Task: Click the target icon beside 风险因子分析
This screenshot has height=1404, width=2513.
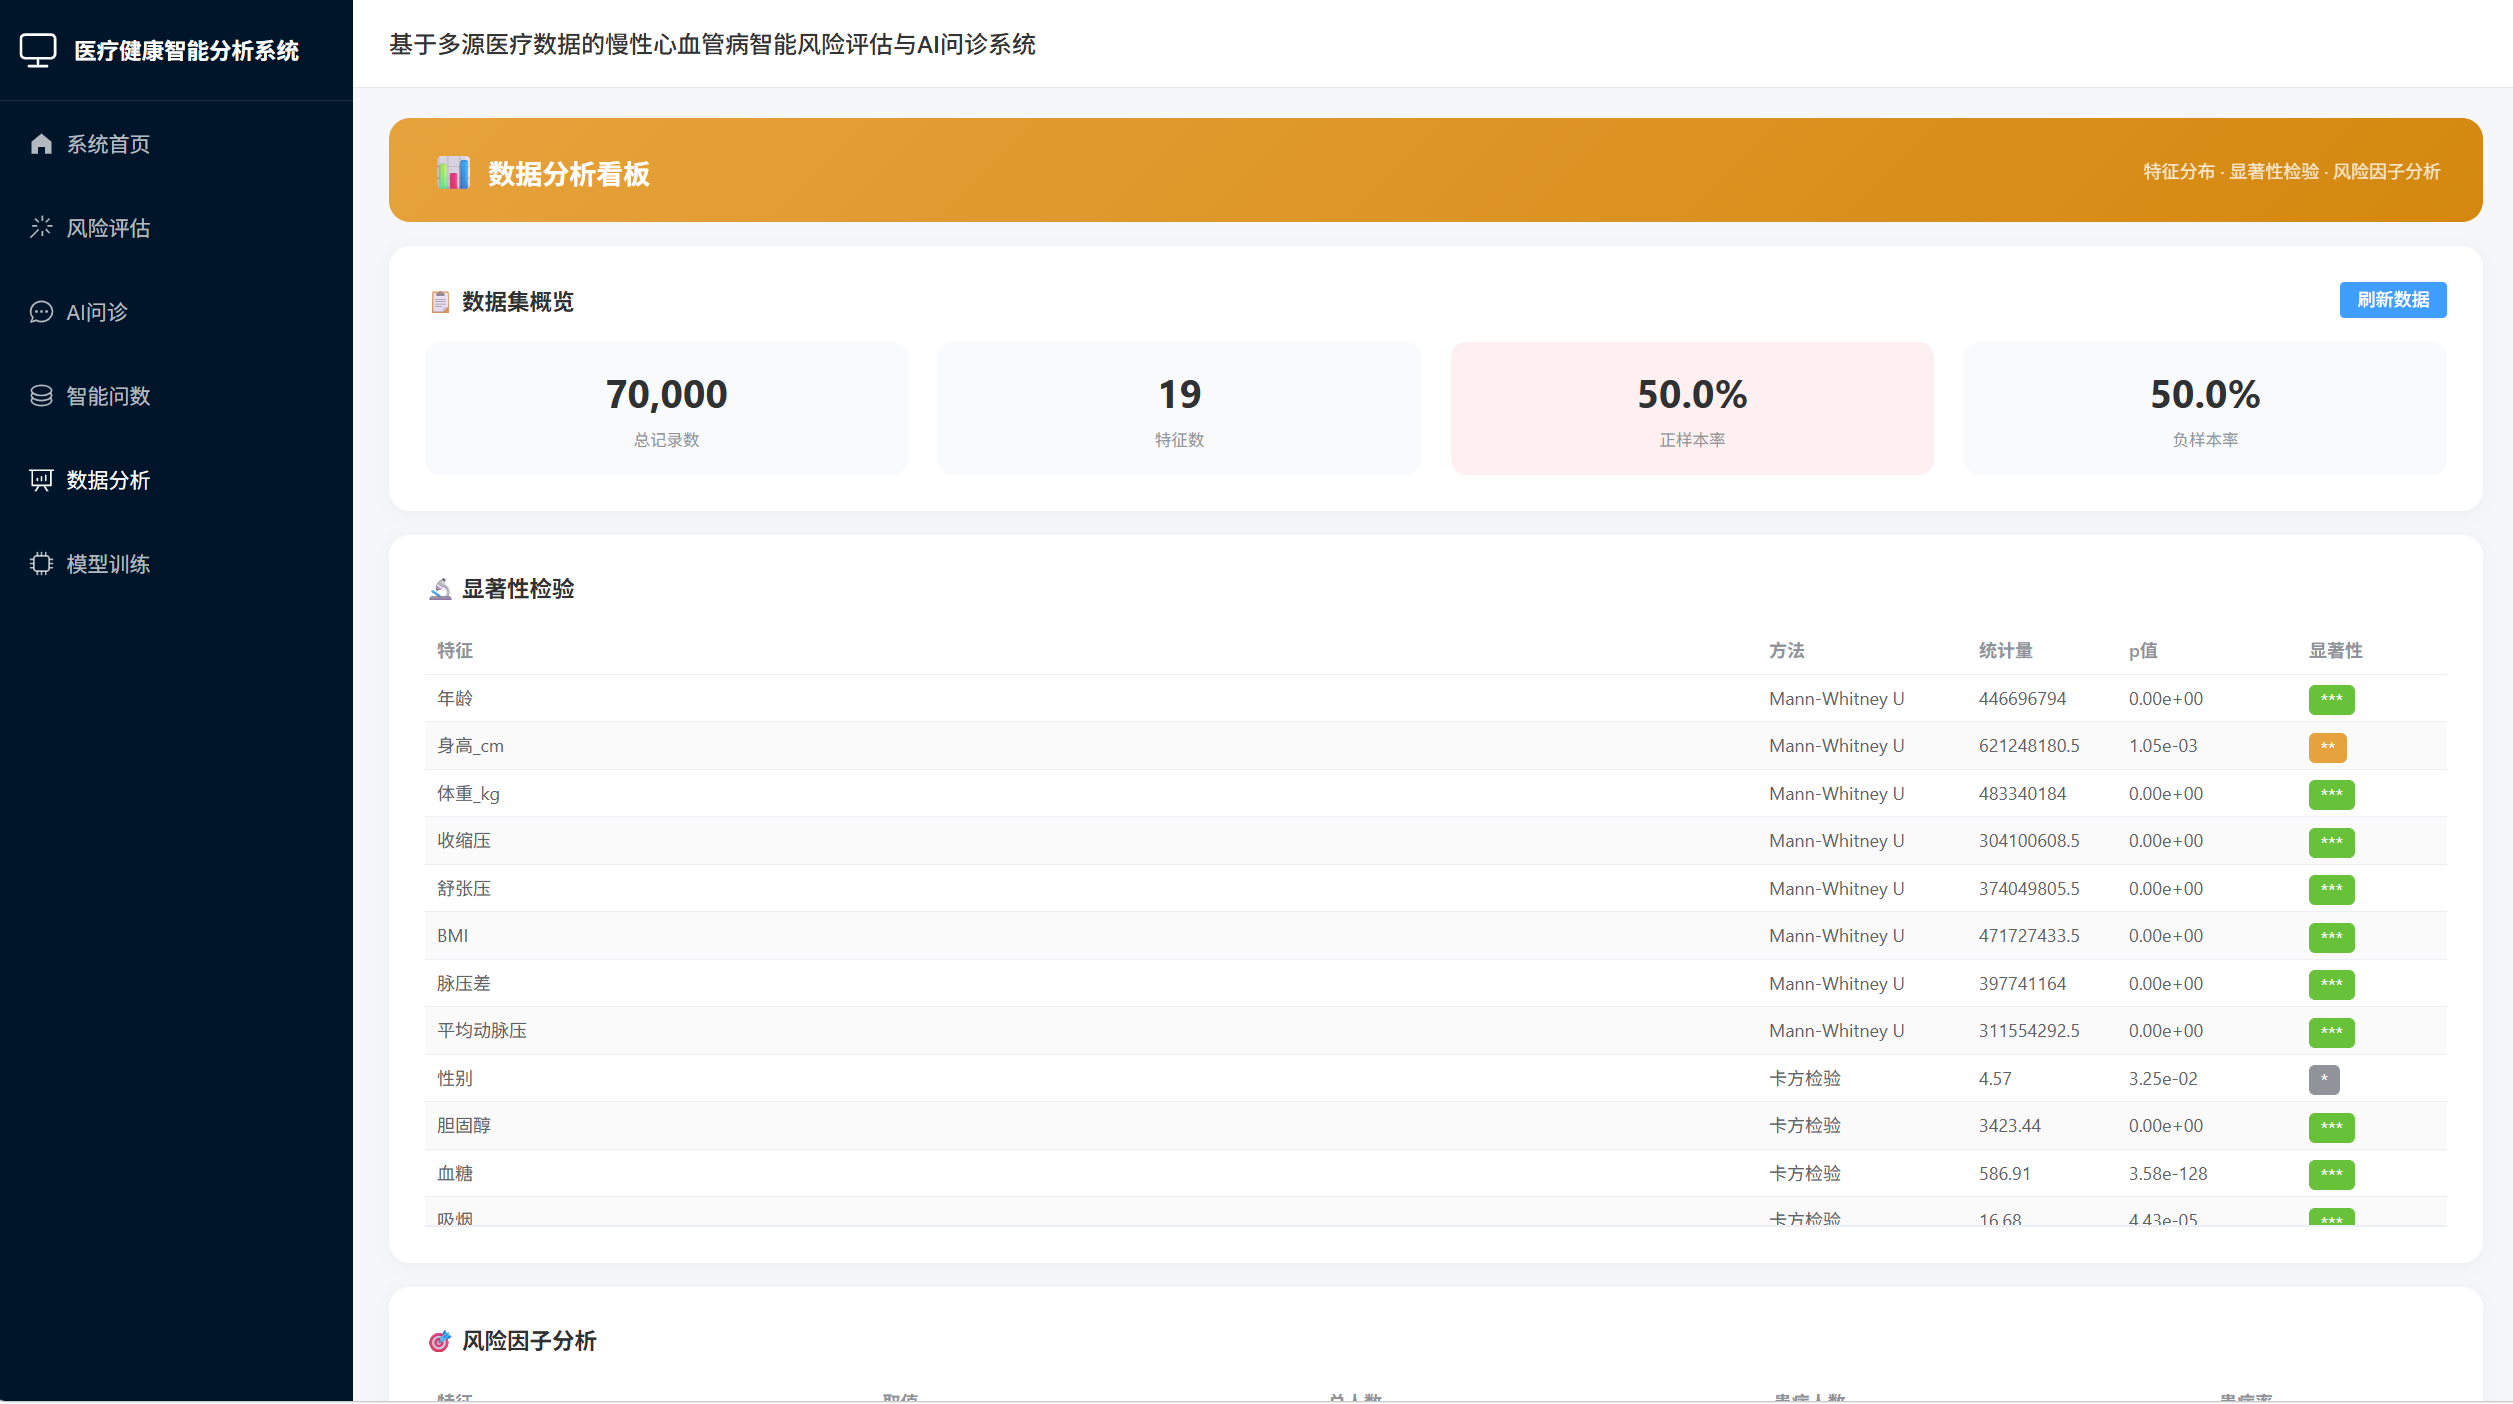Action: point(440,1341)
